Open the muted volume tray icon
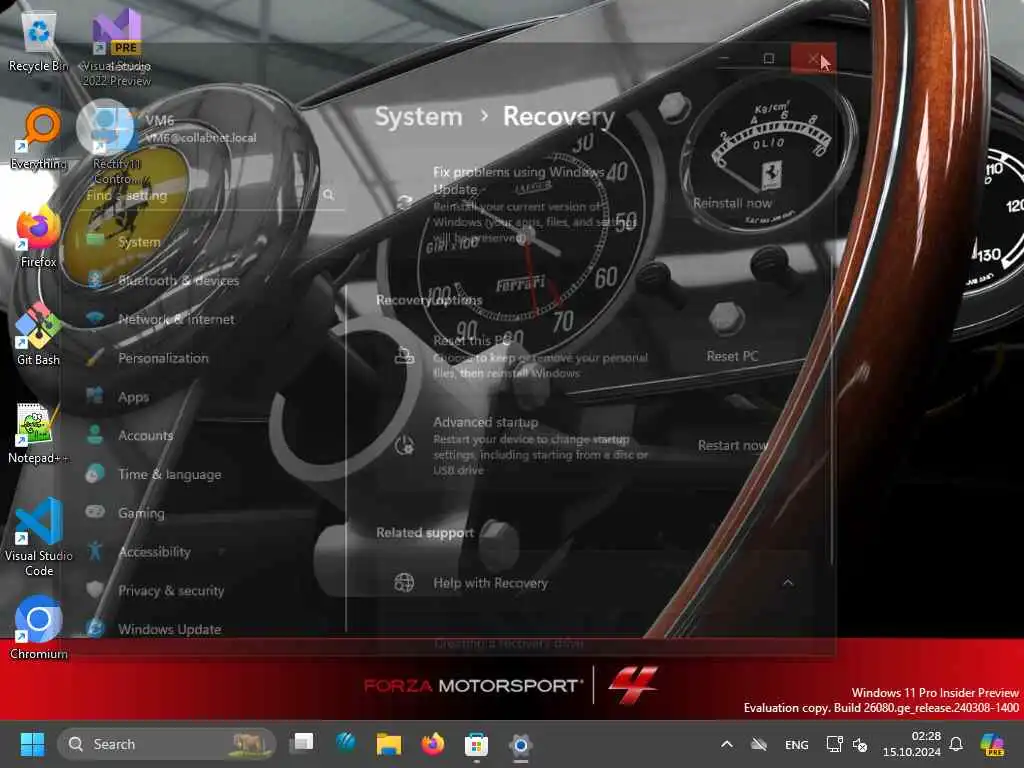The image size is (1024, 768). point(860,745)
